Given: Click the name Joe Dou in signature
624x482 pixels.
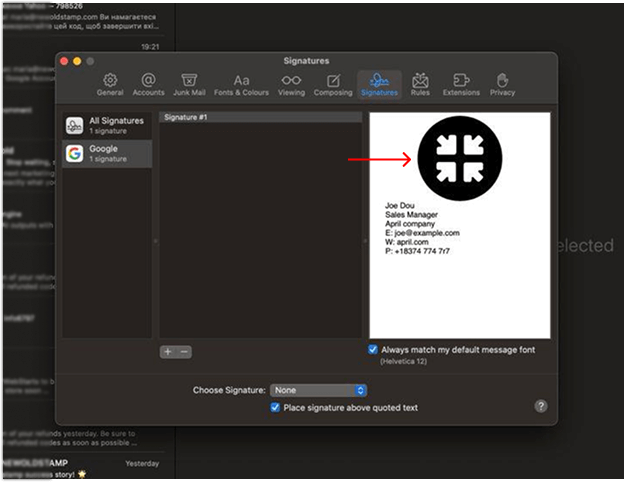Looking at the screenshot, I should [400, 205].
